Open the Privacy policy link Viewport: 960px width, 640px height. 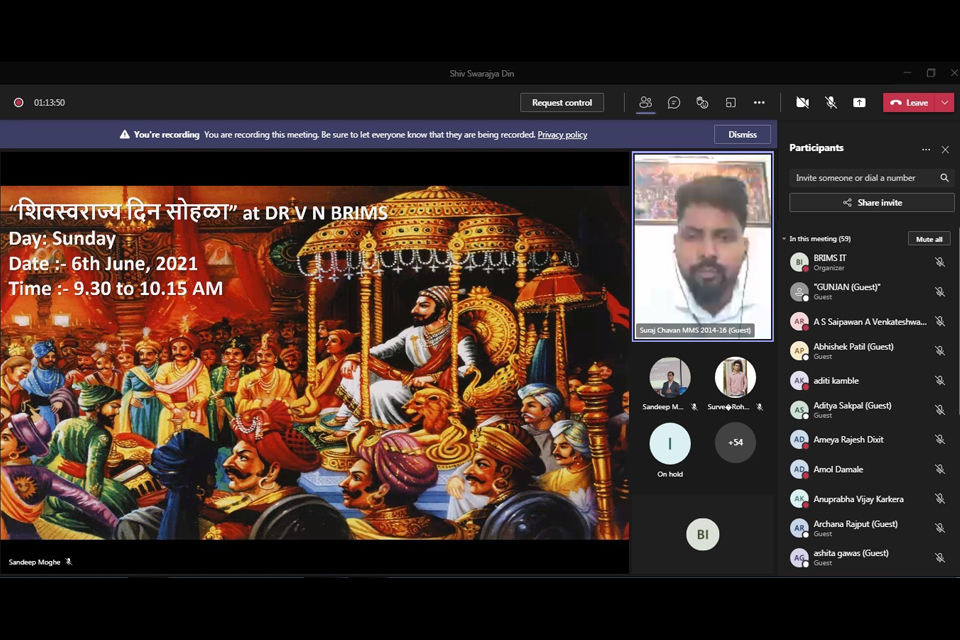pyautogui.click(x=562, y=135)
